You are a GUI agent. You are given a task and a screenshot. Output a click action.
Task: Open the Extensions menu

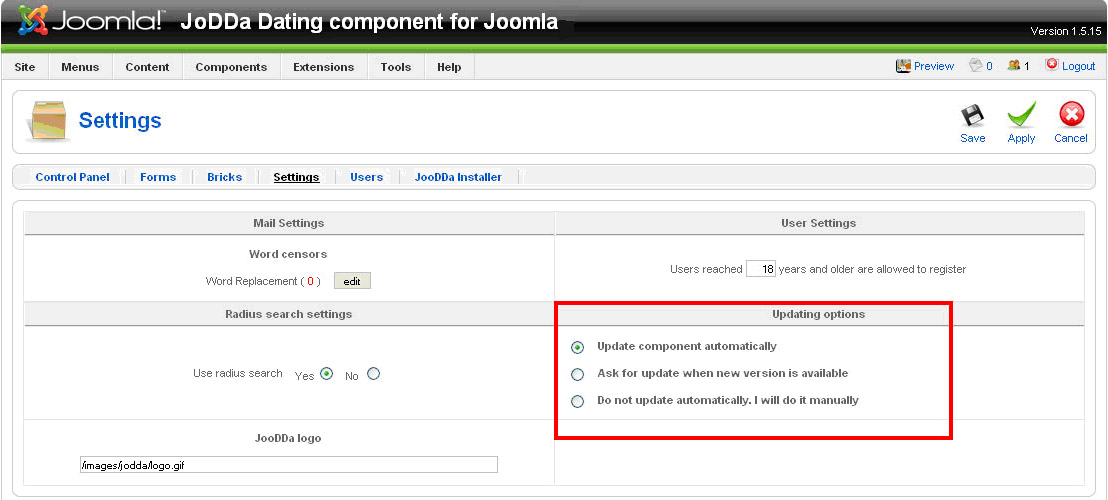pyautogui.click(x=324, y=67)
